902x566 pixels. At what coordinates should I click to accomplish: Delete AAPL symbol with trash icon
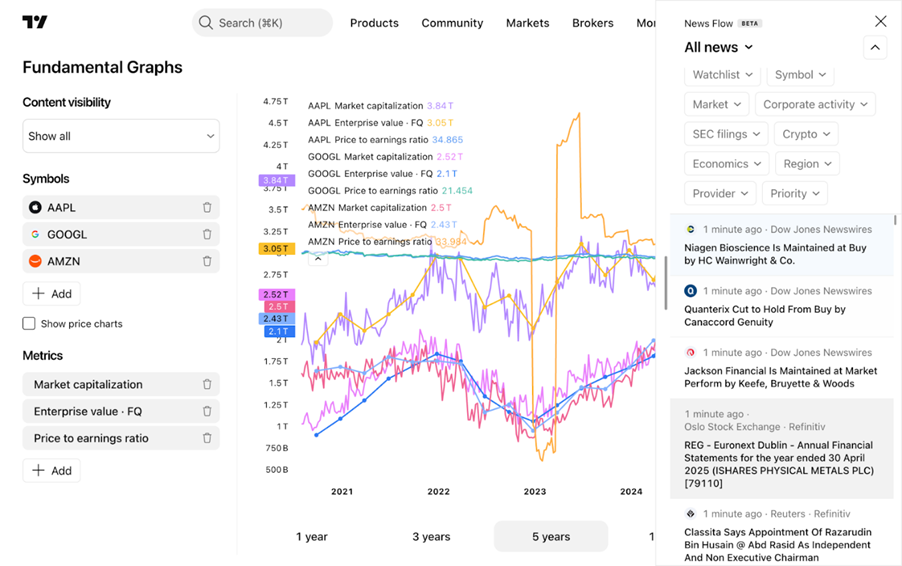click(207, 208)
